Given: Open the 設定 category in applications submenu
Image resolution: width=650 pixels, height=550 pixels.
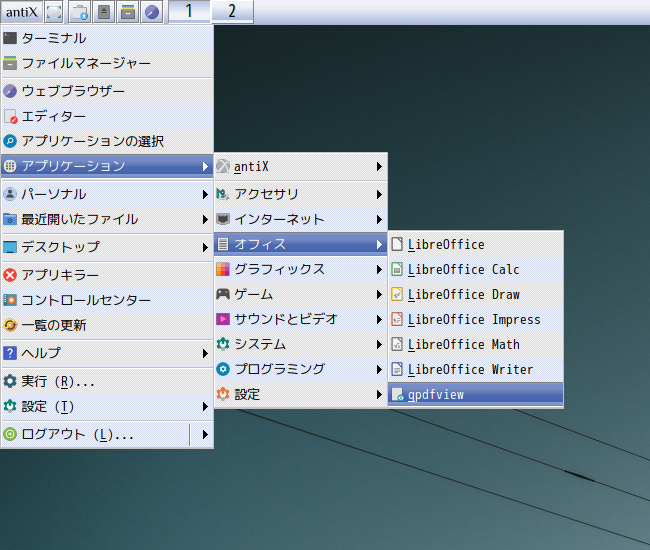Looking at the screenshot, I should coord(301,394).
